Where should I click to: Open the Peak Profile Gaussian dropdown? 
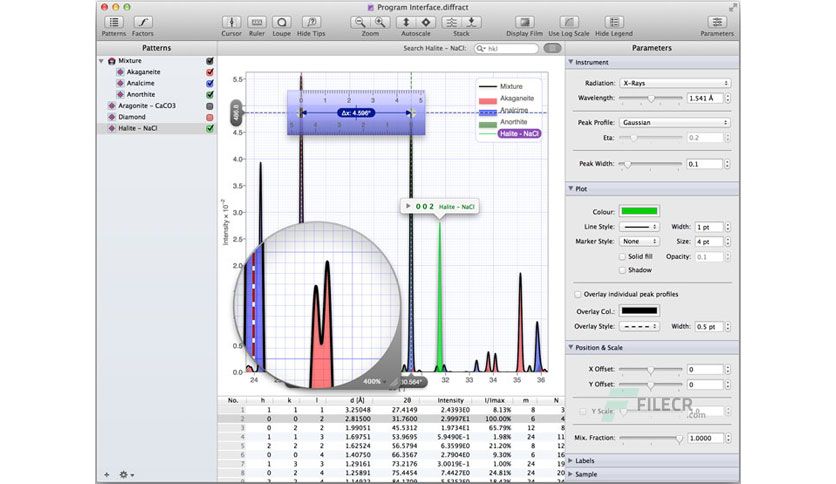pyautogui.click(x=674, y=123)
